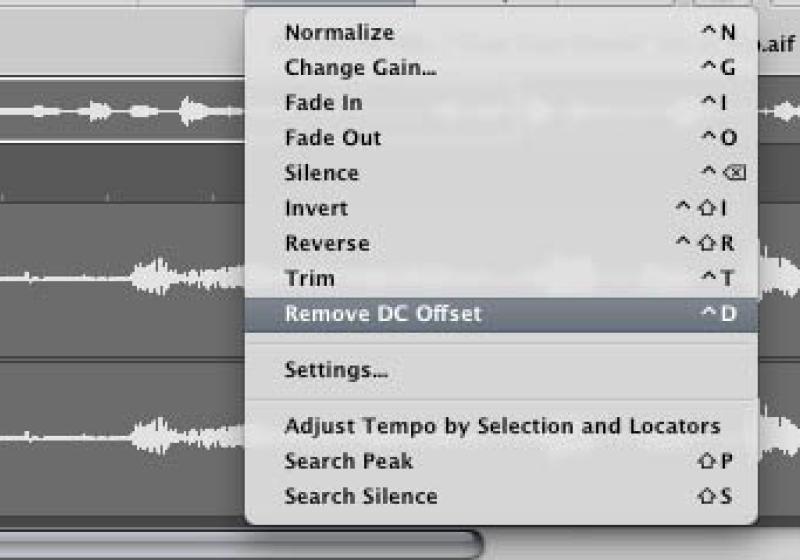Image resolution: width=800 pixels, height=560 pixels.
Task: Choose the Change Gain... option
Action: click(360, 68)
